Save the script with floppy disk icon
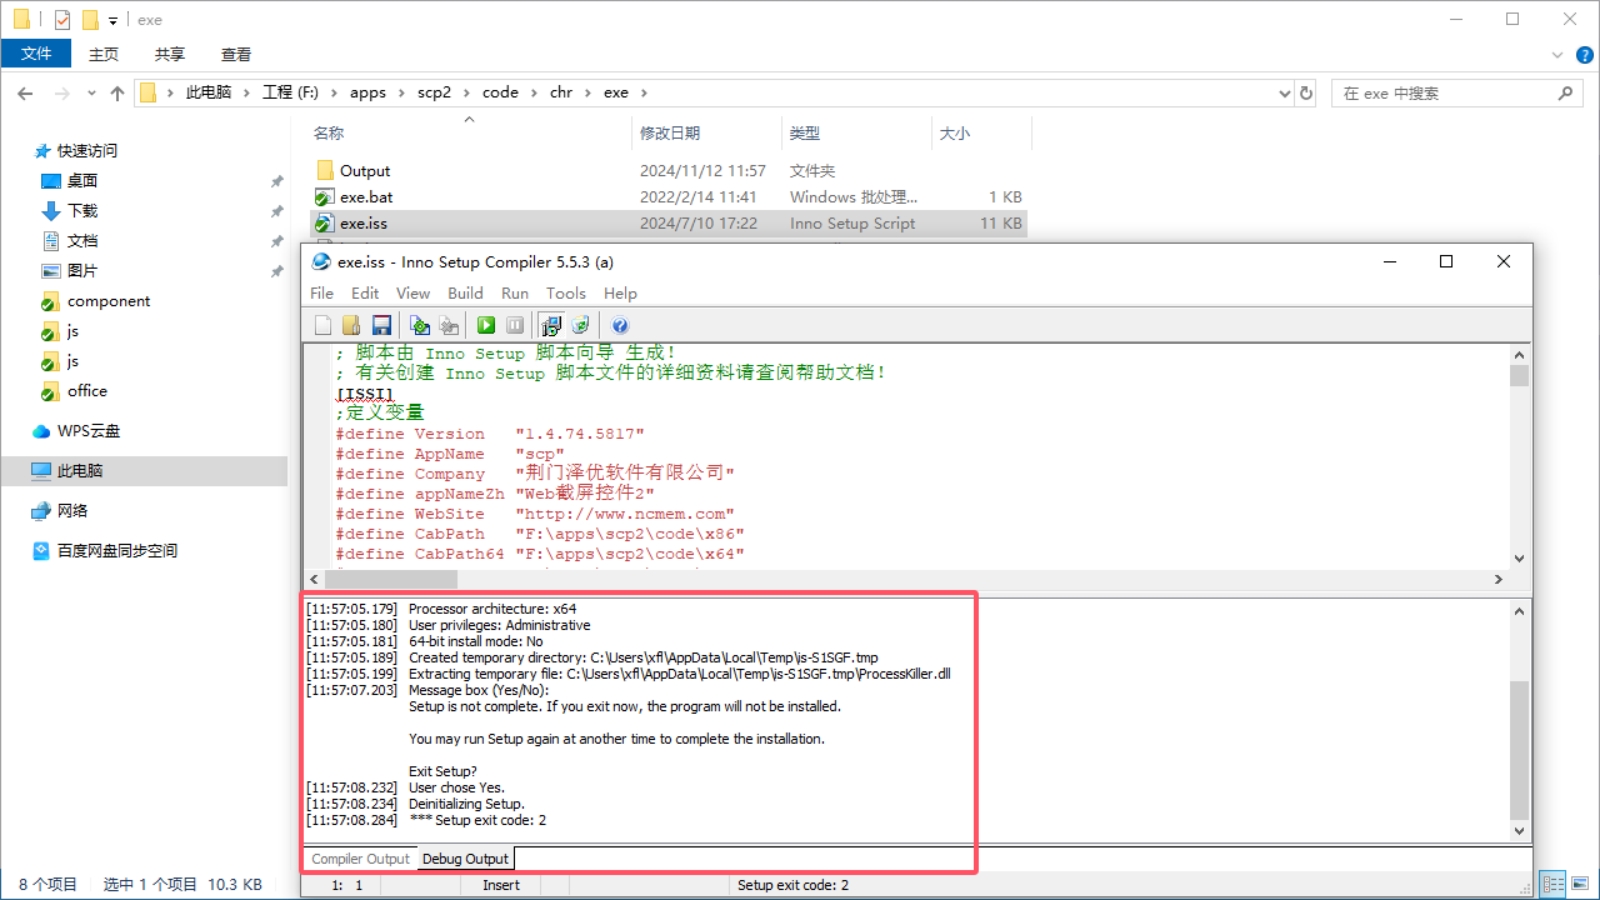The height and width of the screenshot is (900, 1600). [381, 325]
